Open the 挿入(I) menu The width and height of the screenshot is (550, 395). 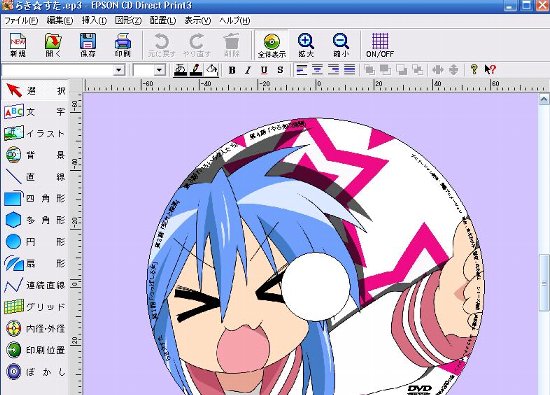click(x=94, y=20)
